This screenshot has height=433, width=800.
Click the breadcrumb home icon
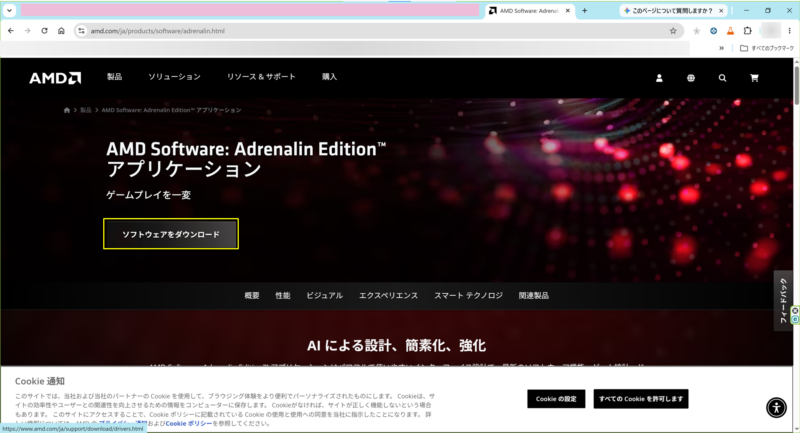[67, 110]
